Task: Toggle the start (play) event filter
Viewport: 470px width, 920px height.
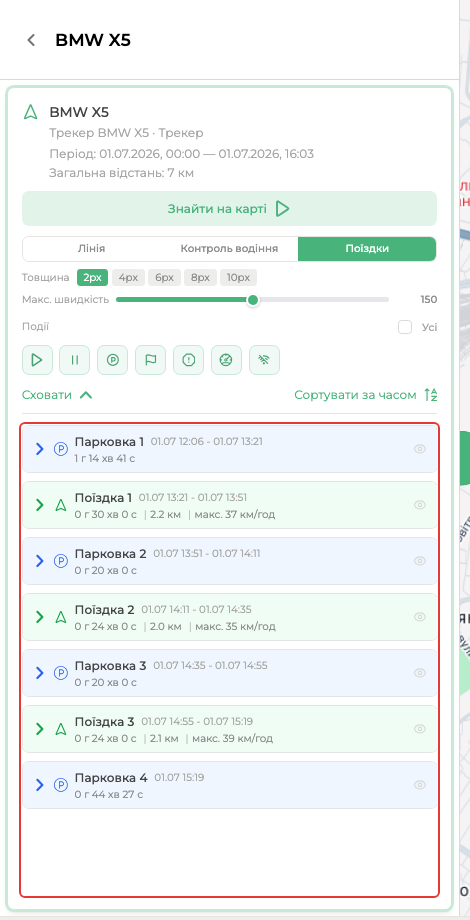Action: tap(38, 360)
